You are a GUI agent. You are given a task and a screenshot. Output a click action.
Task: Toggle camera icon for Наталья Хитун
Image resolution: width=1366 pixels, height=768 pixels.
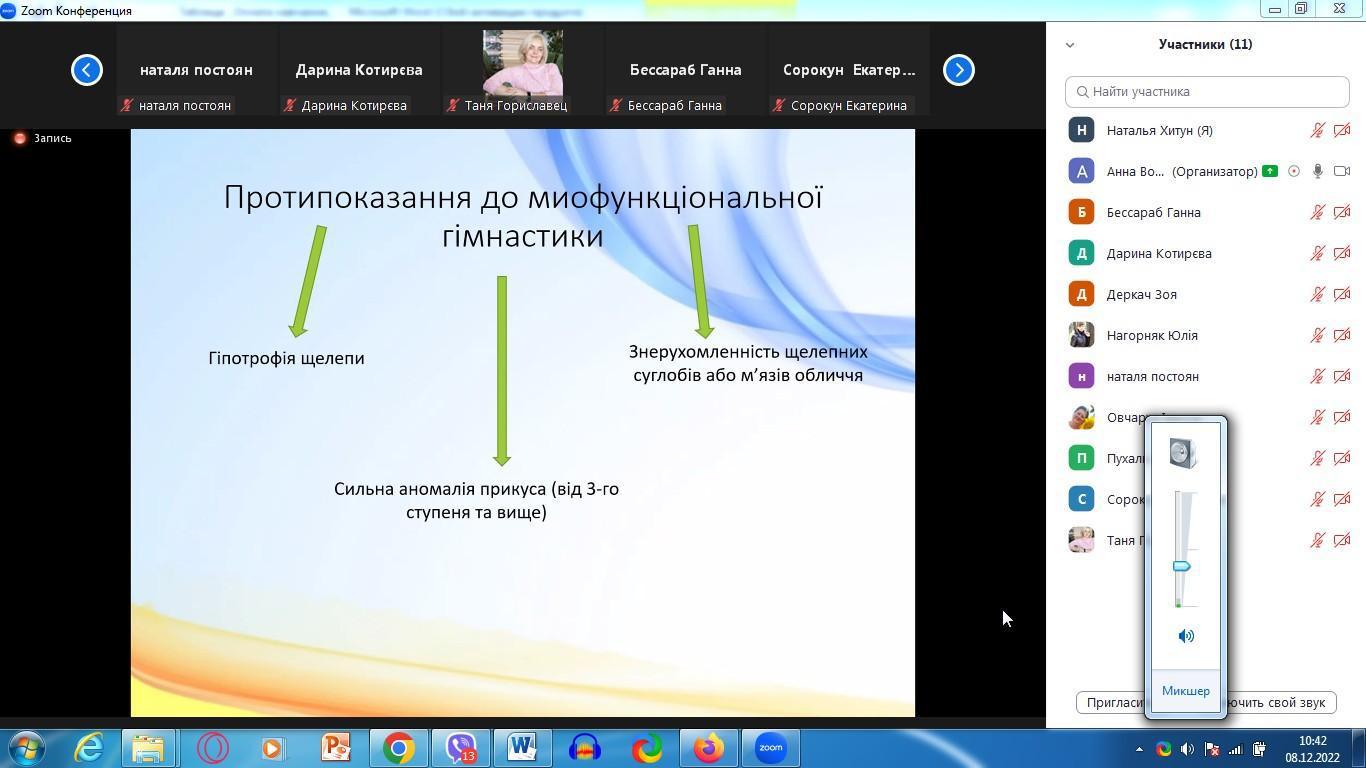1342,130
